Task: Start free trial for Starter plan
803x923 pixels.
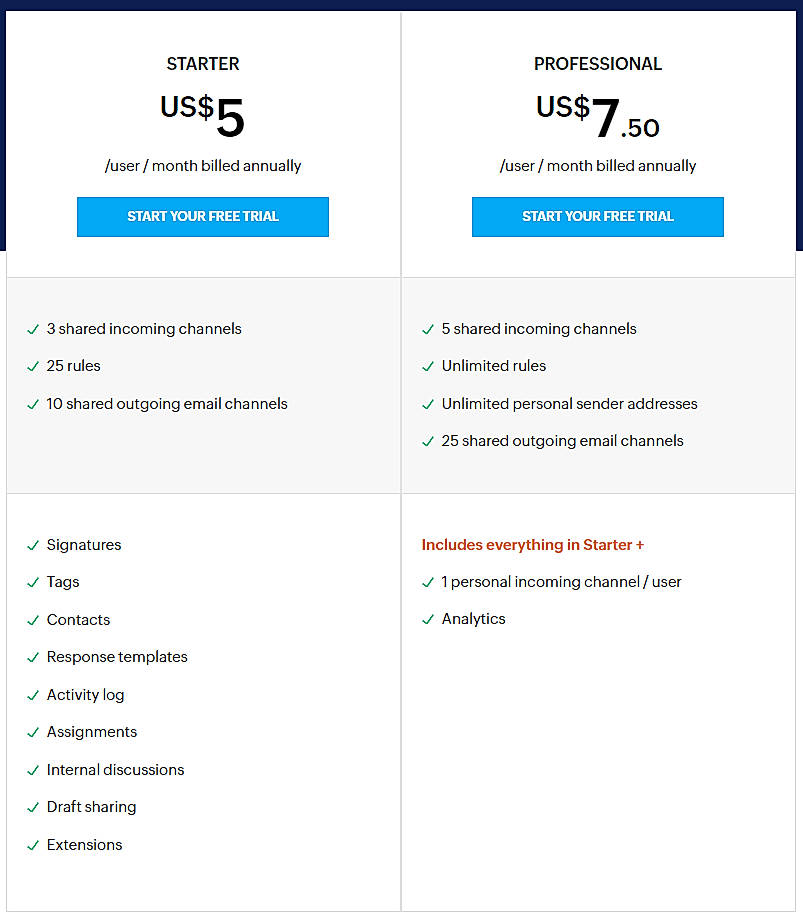Action: tap(203, 217)
